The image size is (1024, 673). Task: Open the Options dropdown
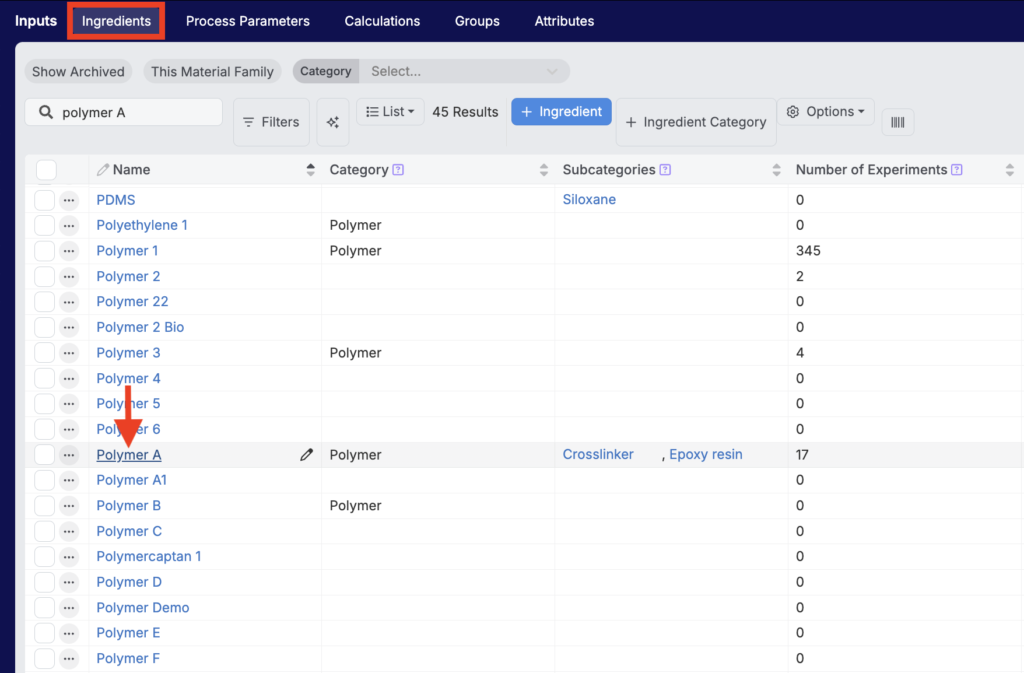[825, 112]
